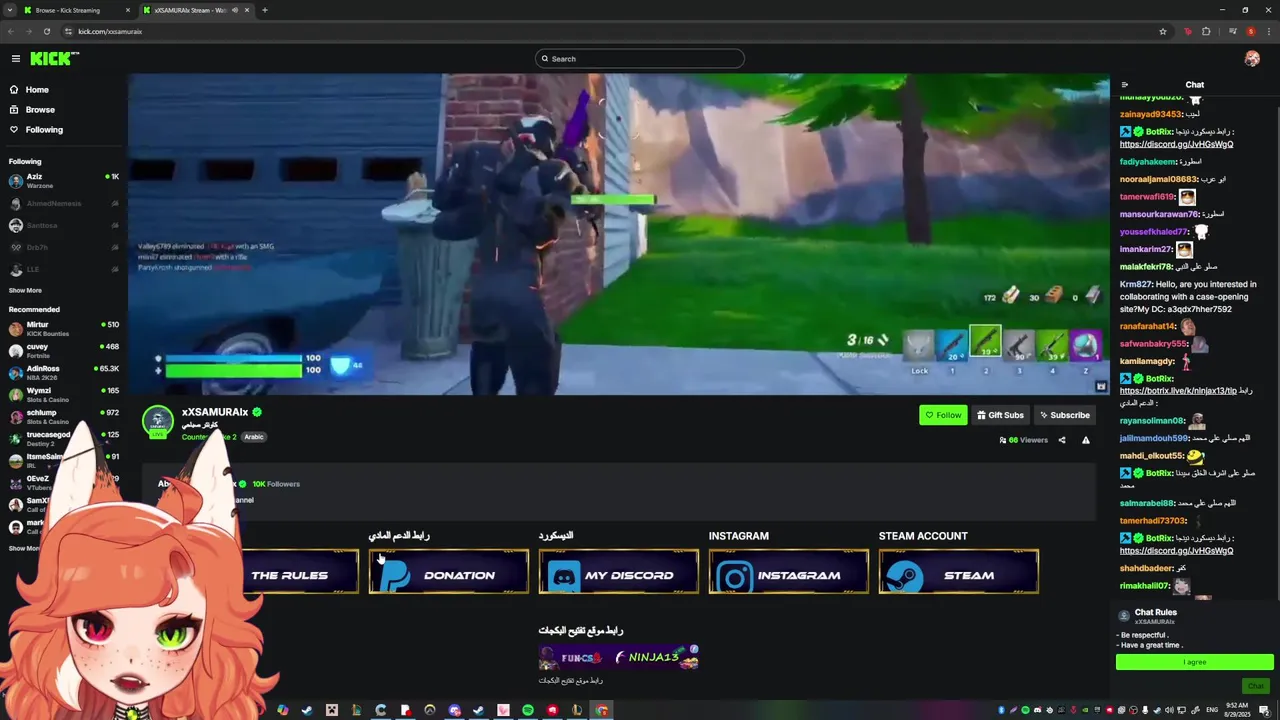Follow the xXSAMURAIx channel
The height and width of the screenshot is (720, 1280).
click(x=943, y=415)
